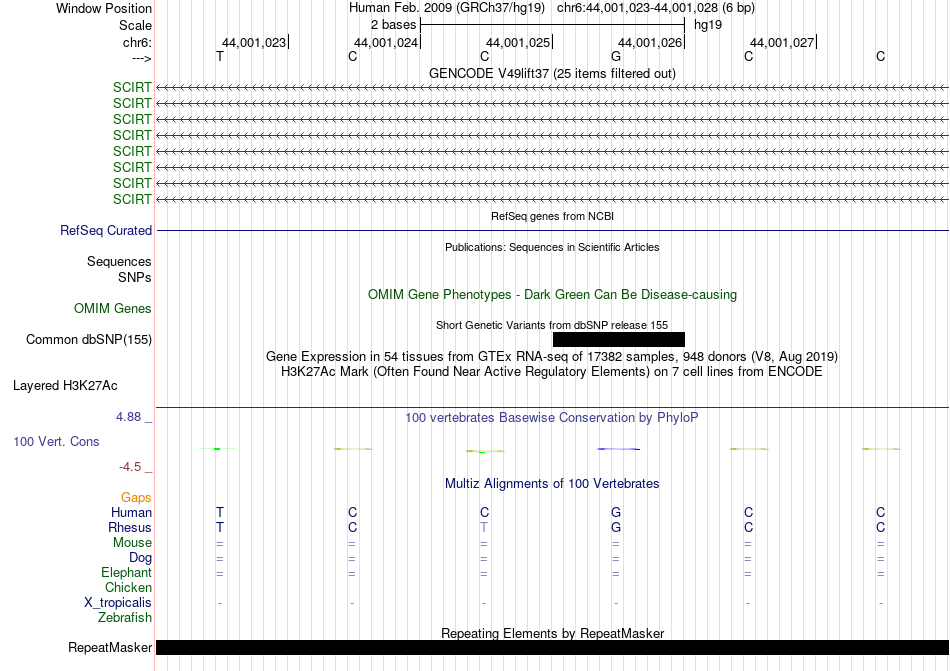Click base G in the reference sequence row
The image size is (950, 671).
tap(616, 56)
